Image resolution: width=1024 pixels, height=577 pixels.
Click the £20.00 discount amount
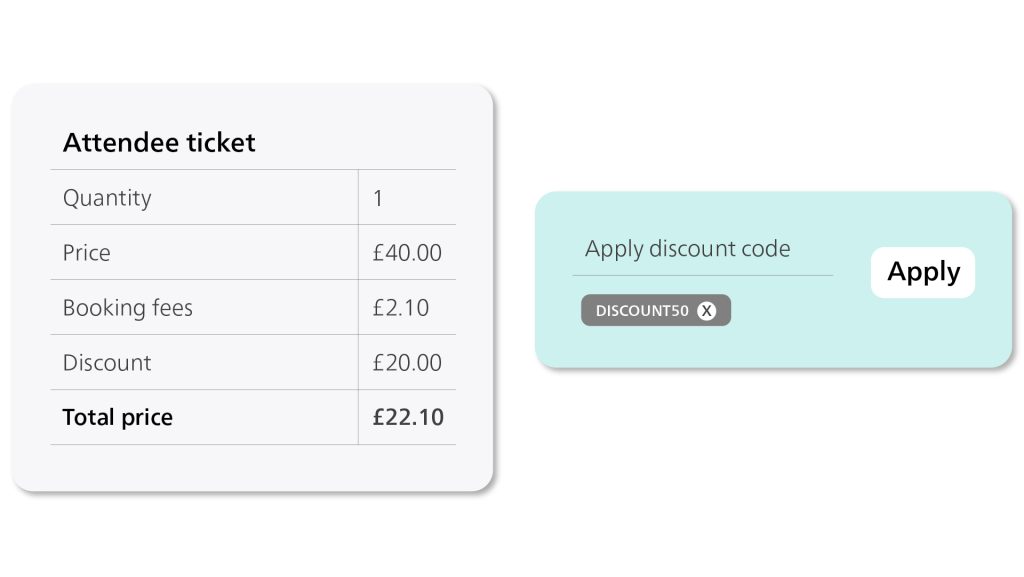coord(407,362)
